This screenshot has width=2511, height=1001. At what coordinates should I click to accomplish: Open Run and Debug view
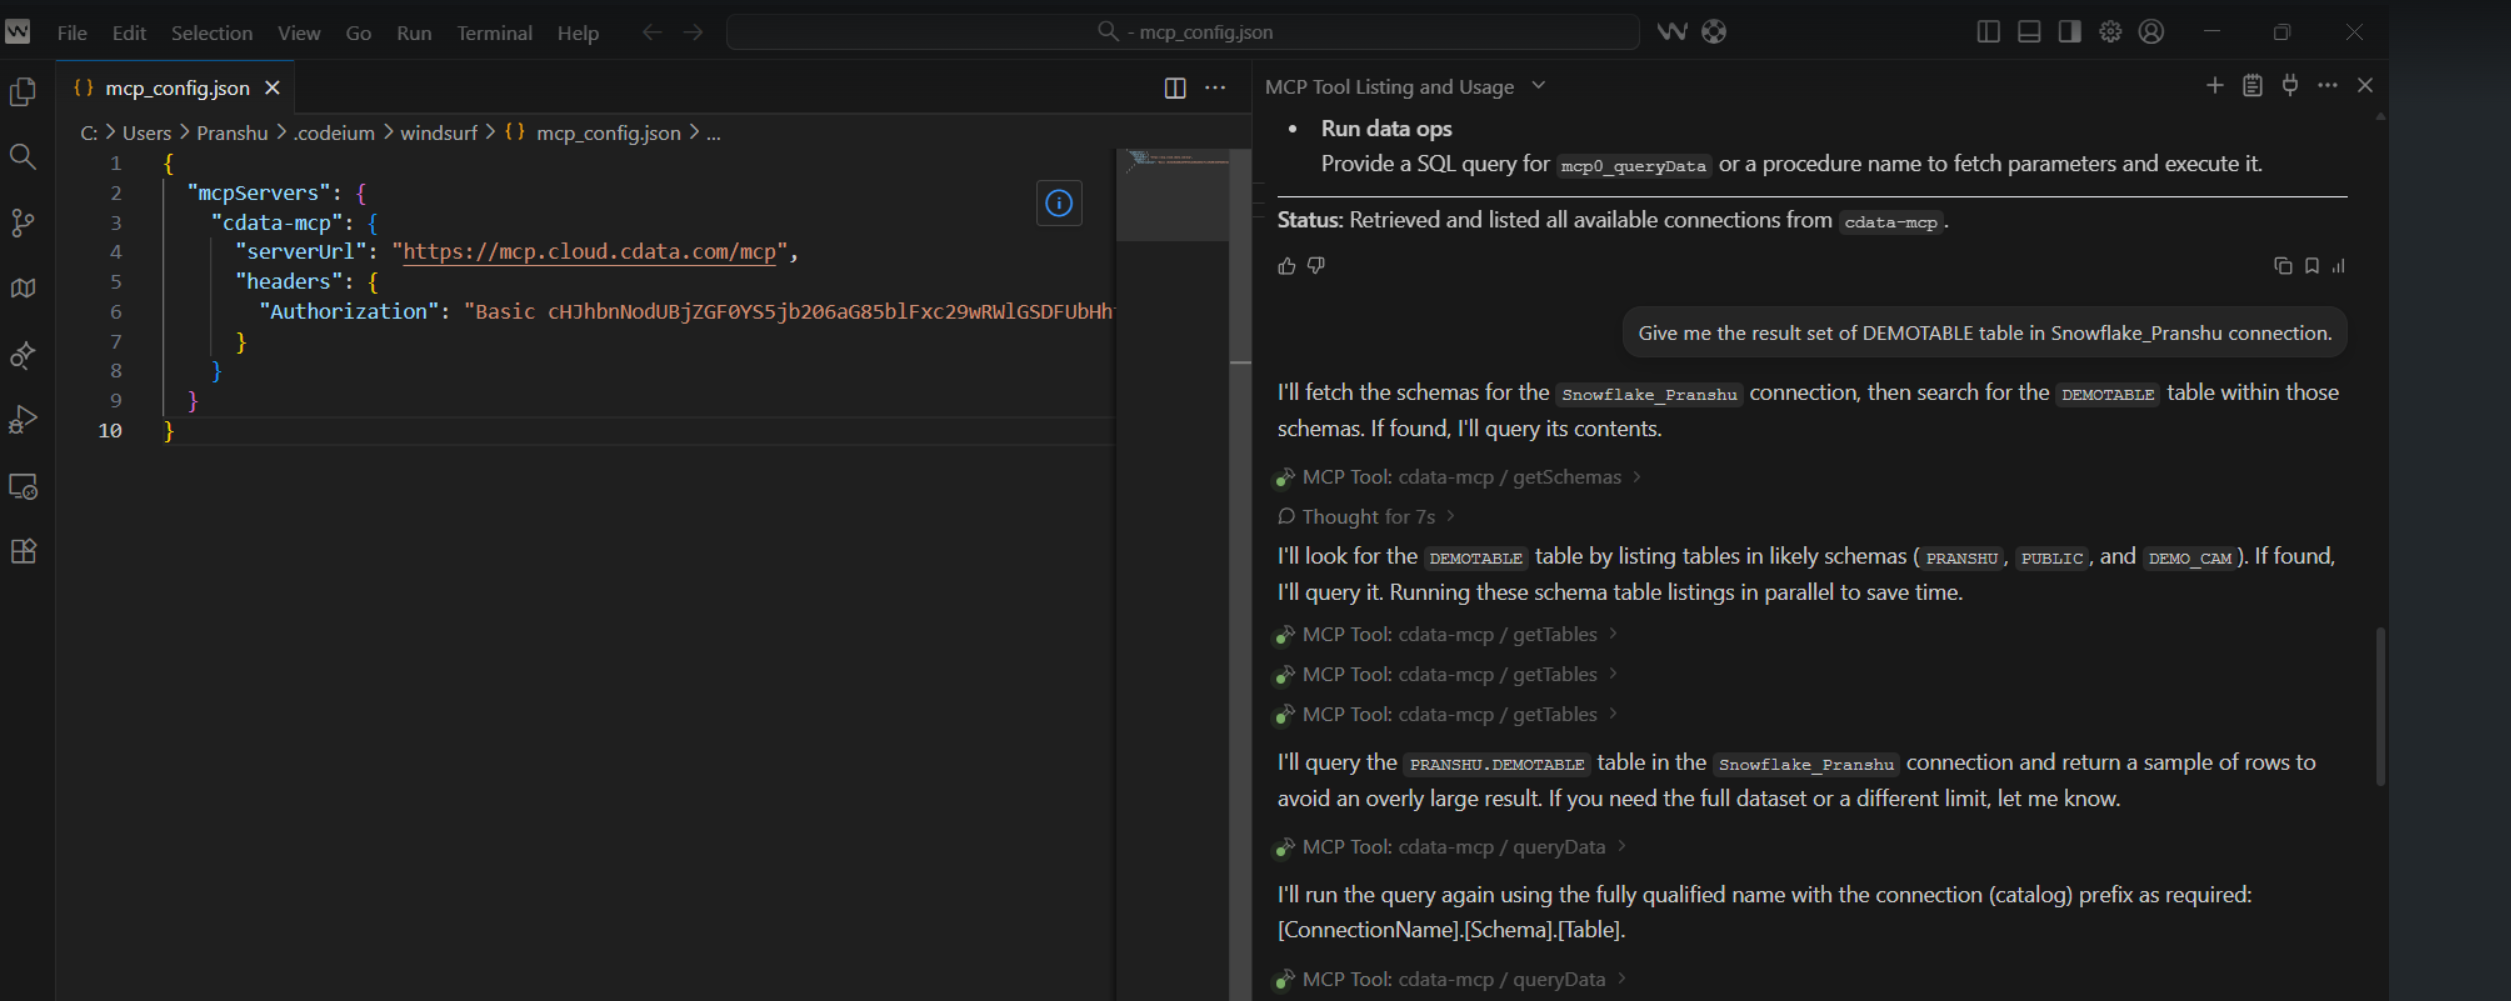(22, 419)
